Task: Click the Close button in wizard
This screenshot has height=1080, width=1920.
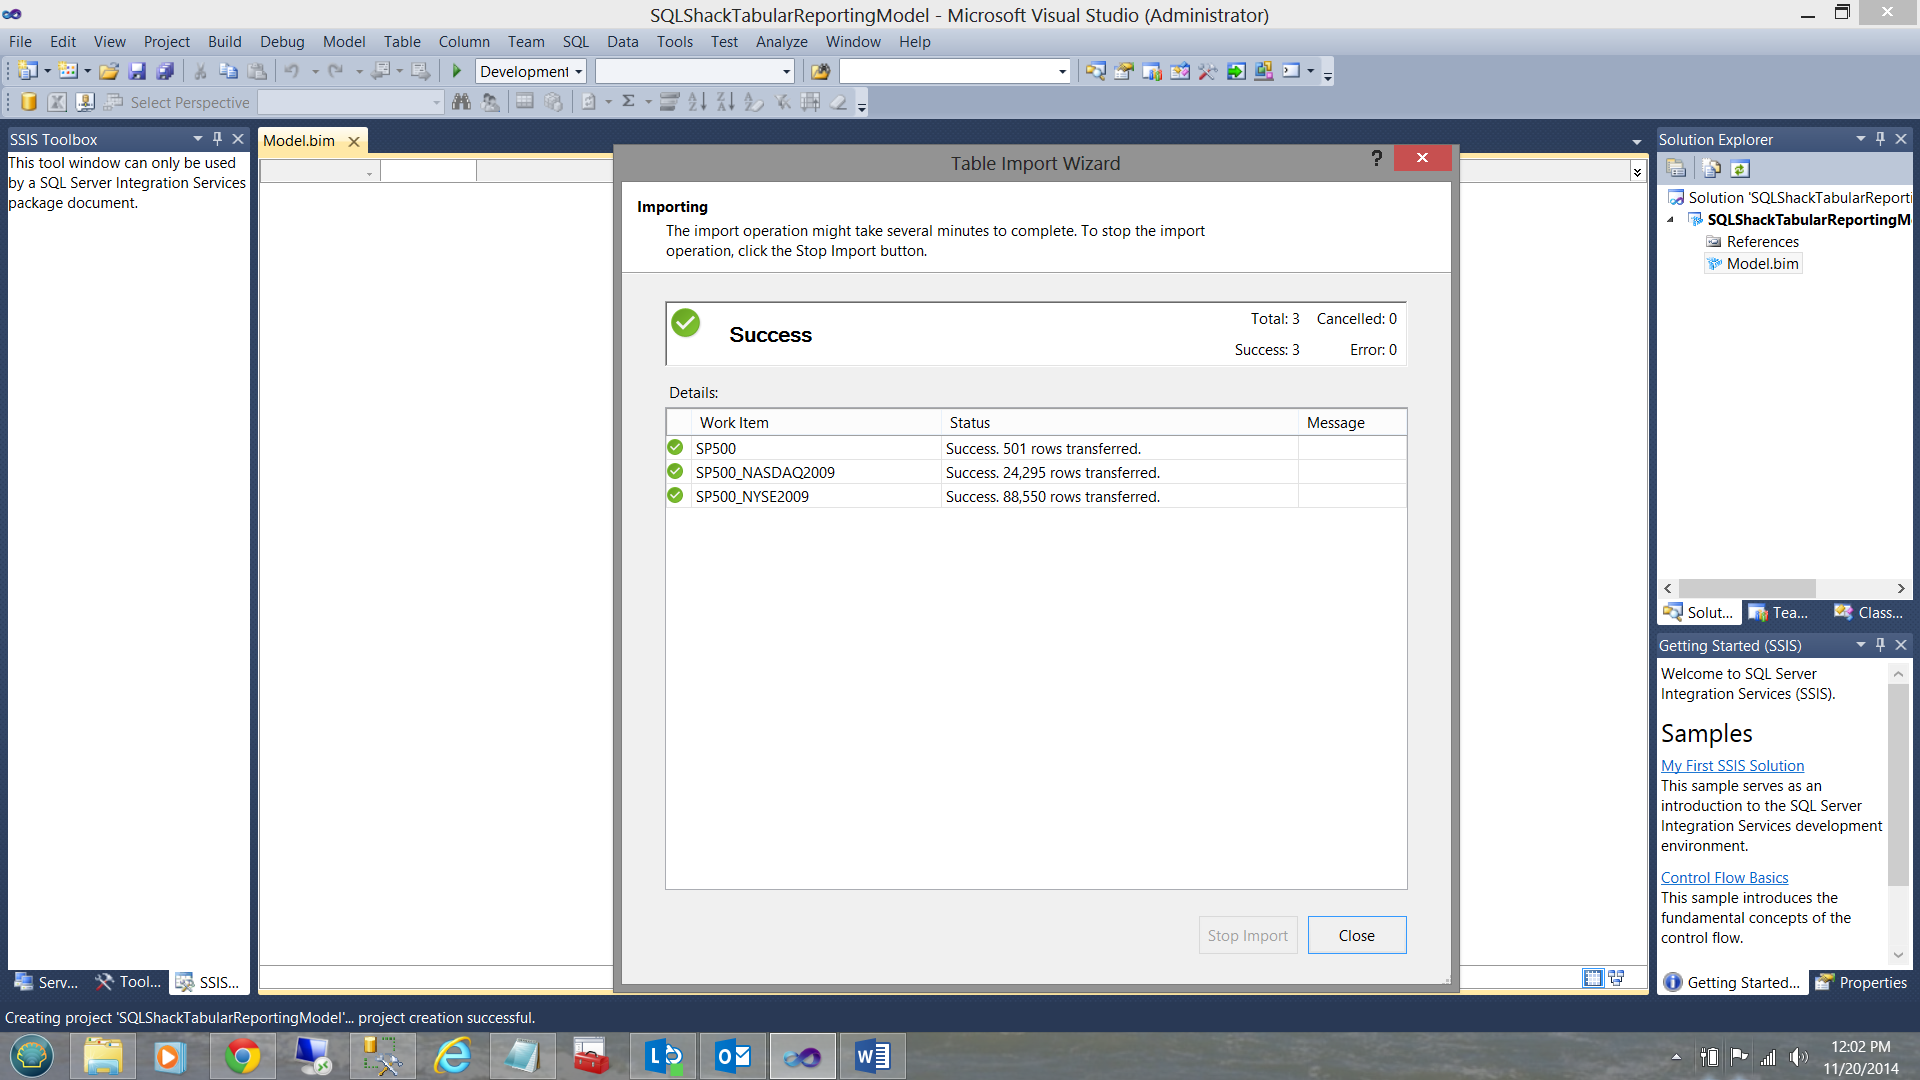Action: pyautogui.click(x=1356, y=935)
